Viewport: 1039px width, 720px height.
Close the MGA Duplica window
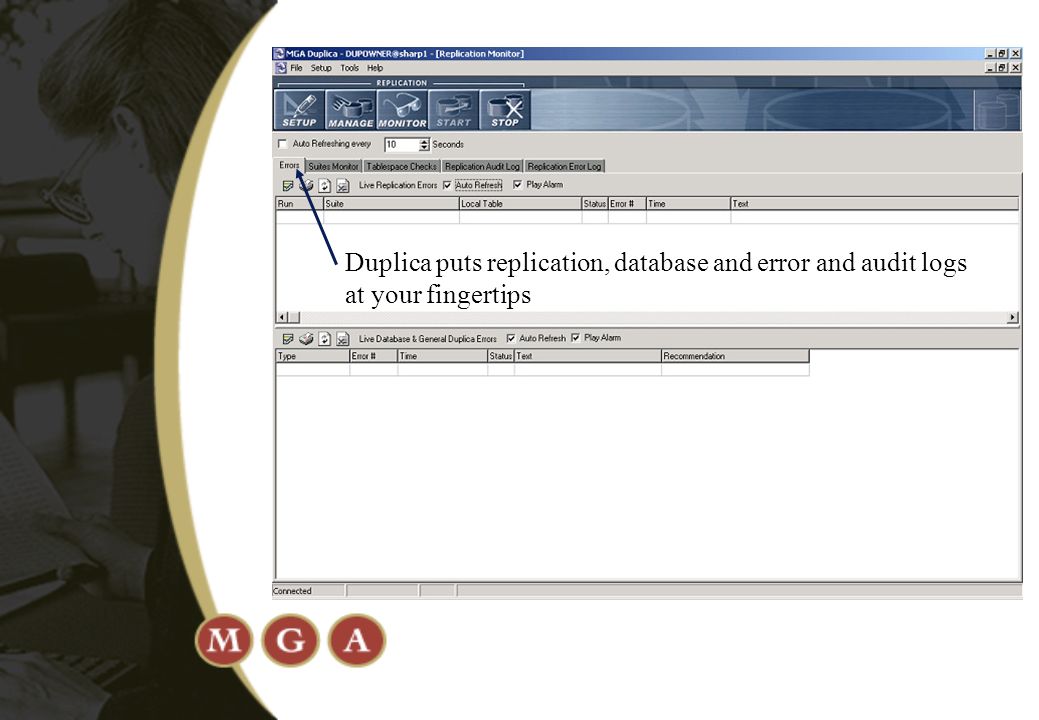[1014, 54]
